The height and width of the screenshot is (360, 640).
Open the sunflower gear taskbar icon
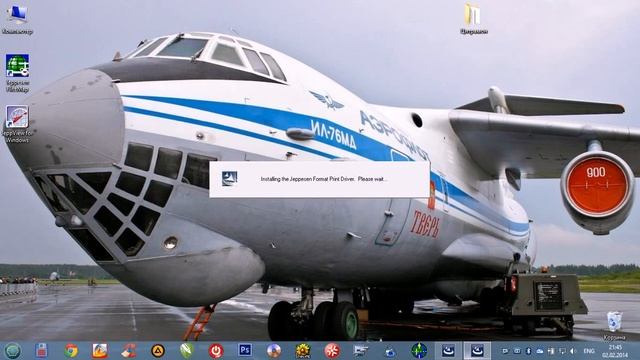point(303,351)
